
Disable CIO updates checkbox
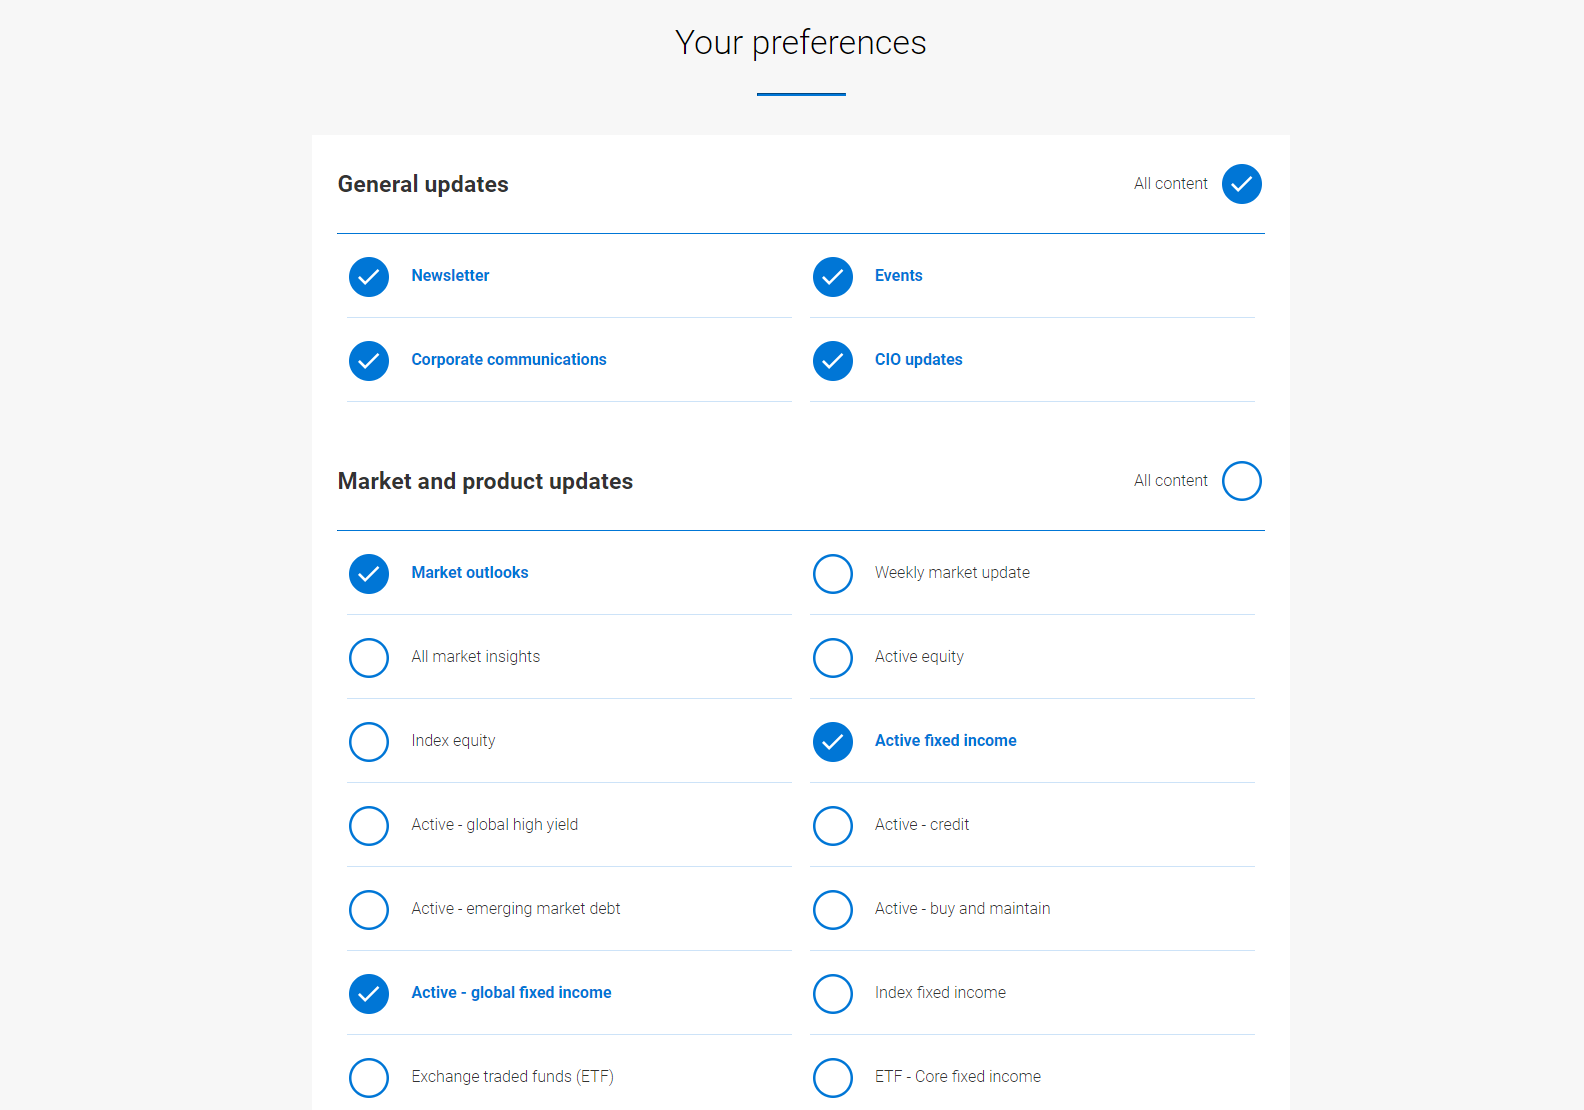pos(833,361)
